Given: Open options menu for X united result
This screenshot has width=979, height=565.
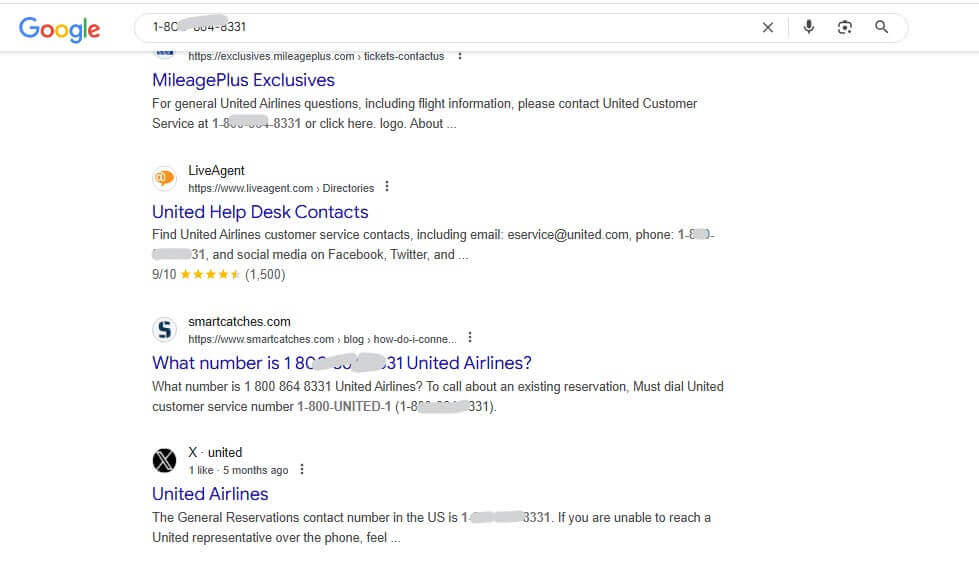Looking at the screenshot, I should tap(302, 469).
